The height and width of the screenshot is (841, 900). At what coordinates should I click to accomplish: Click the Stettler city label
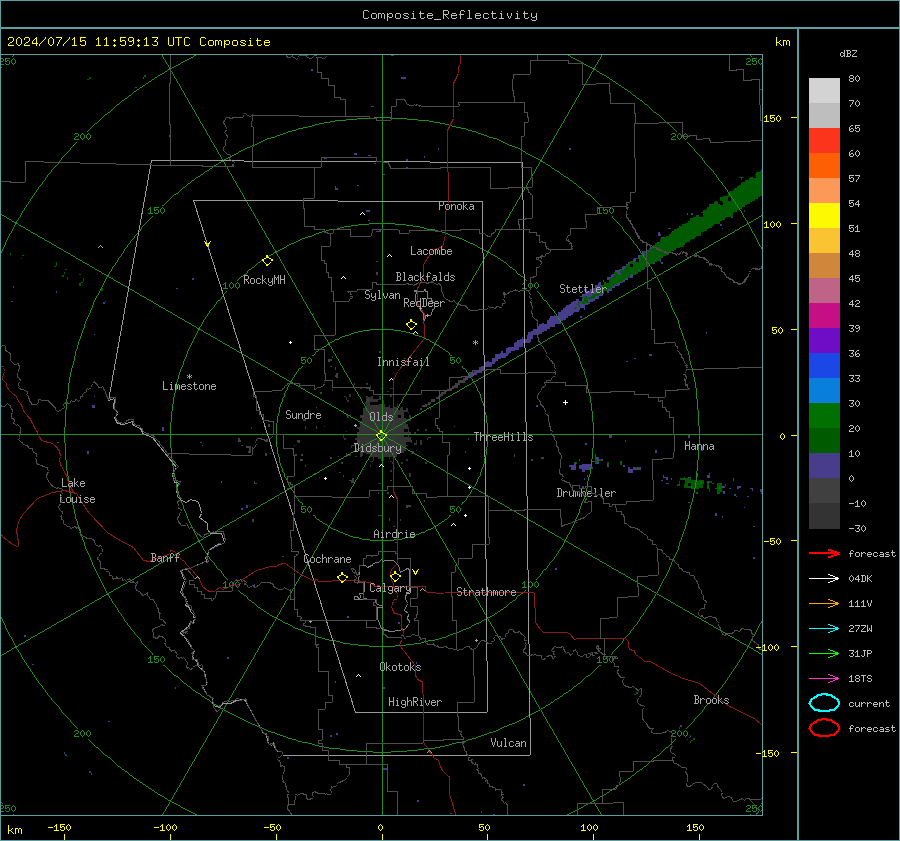pos(583,289)
